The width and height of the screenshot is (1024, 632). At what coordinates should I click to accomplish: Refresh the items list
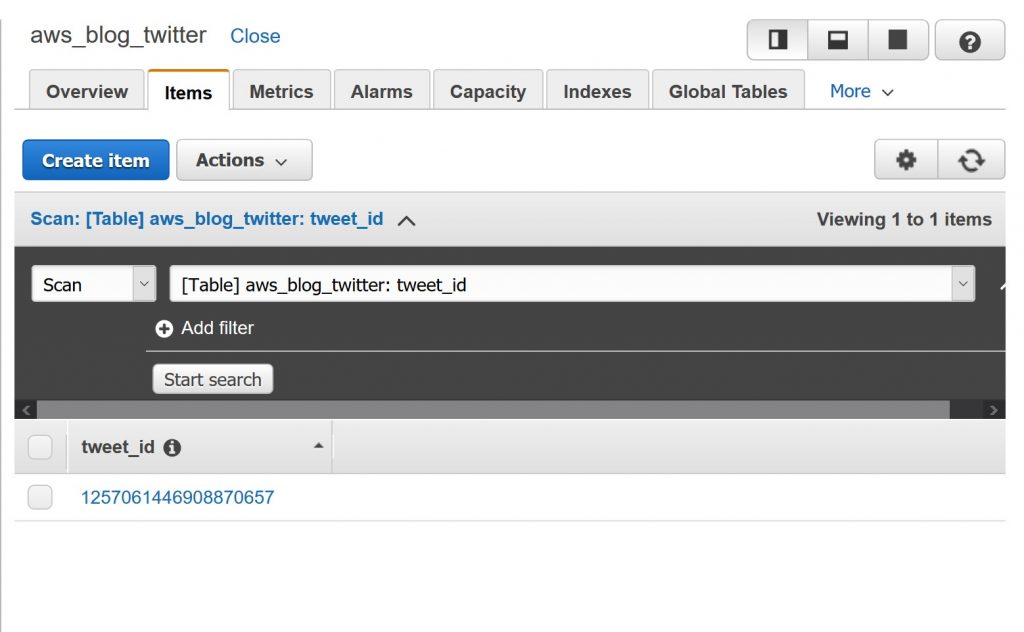[x=971, y=159]
